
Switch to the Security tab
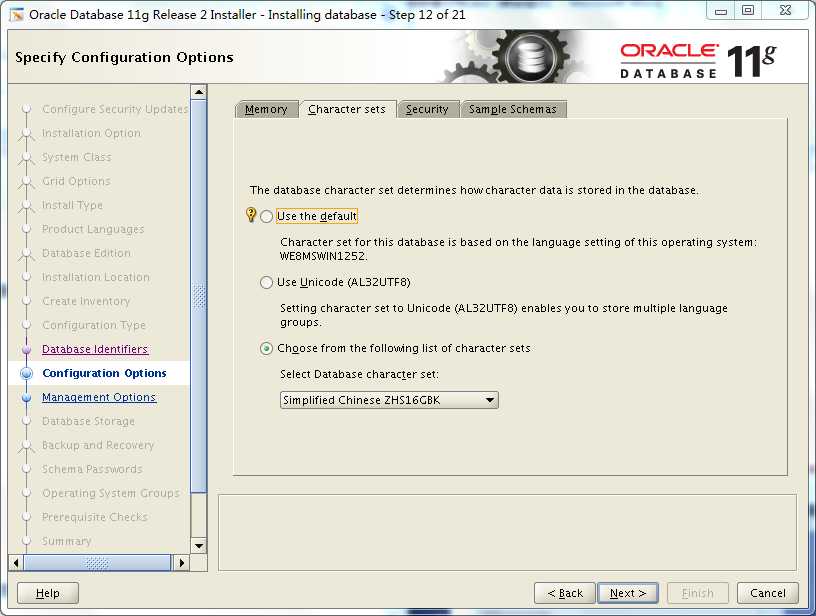click(427, 109)
